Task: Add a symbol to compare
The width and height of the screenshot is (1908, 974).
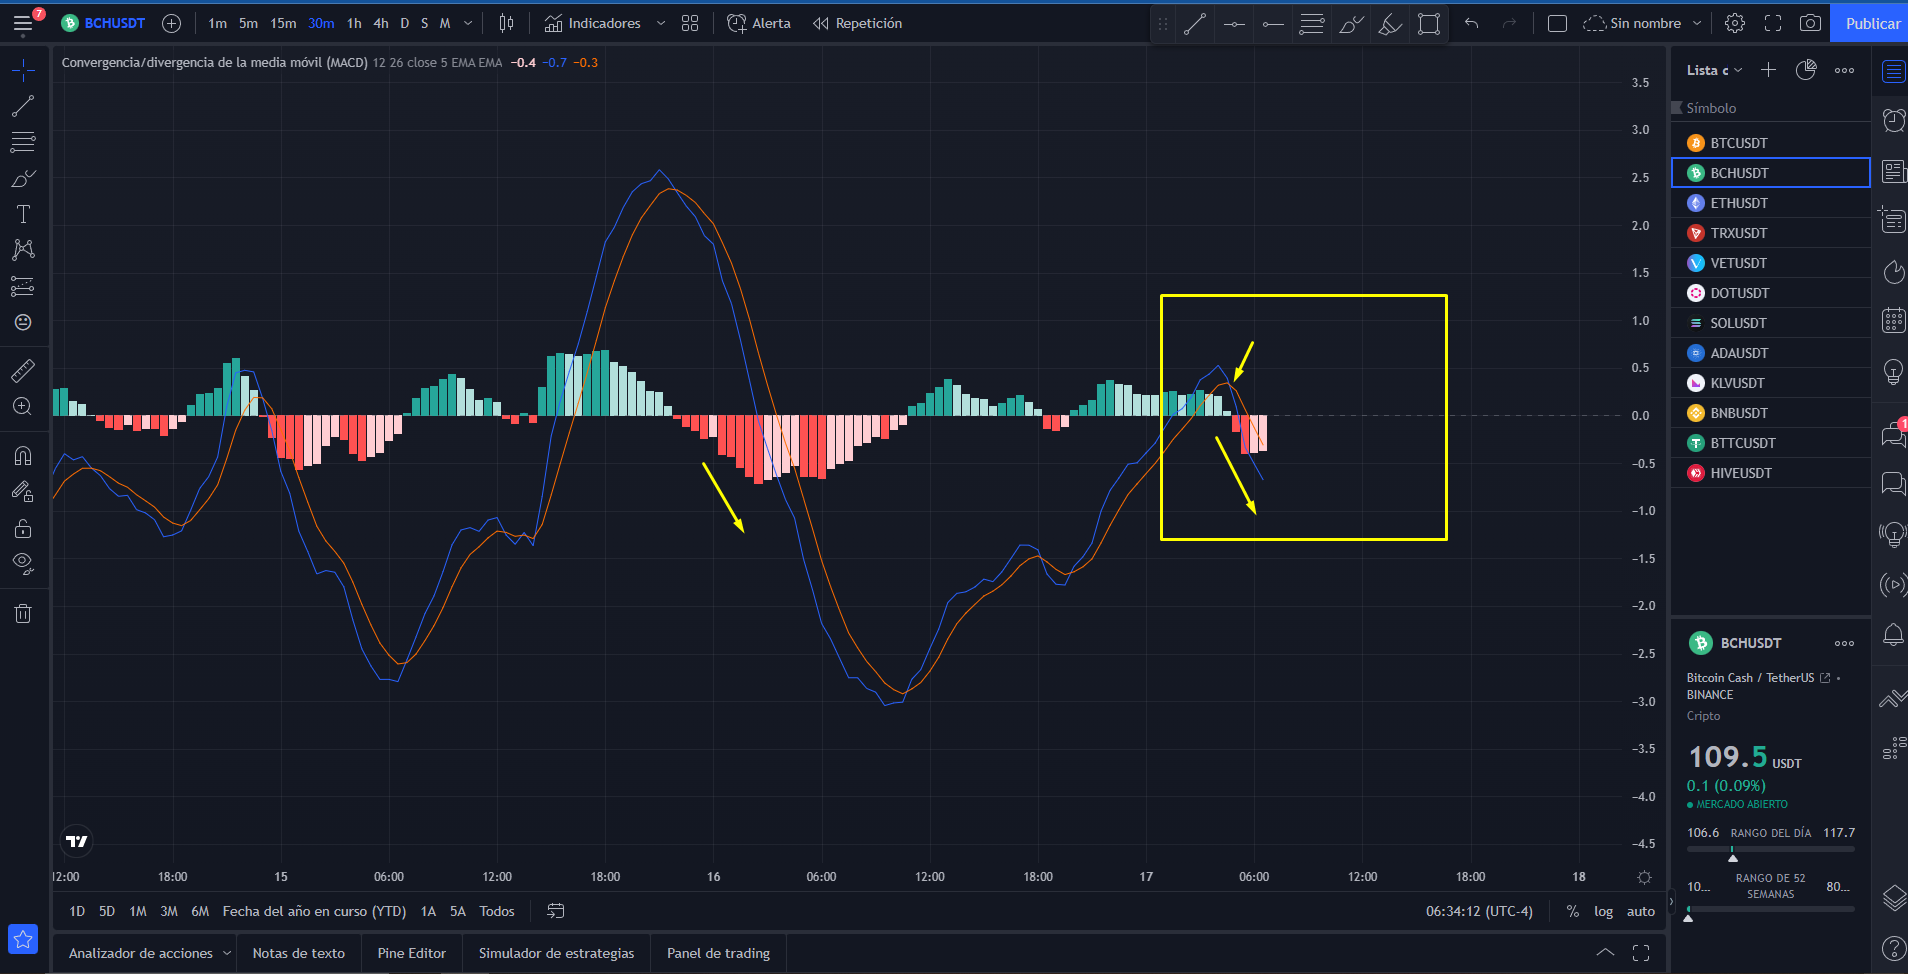Action: coord(171,23)
